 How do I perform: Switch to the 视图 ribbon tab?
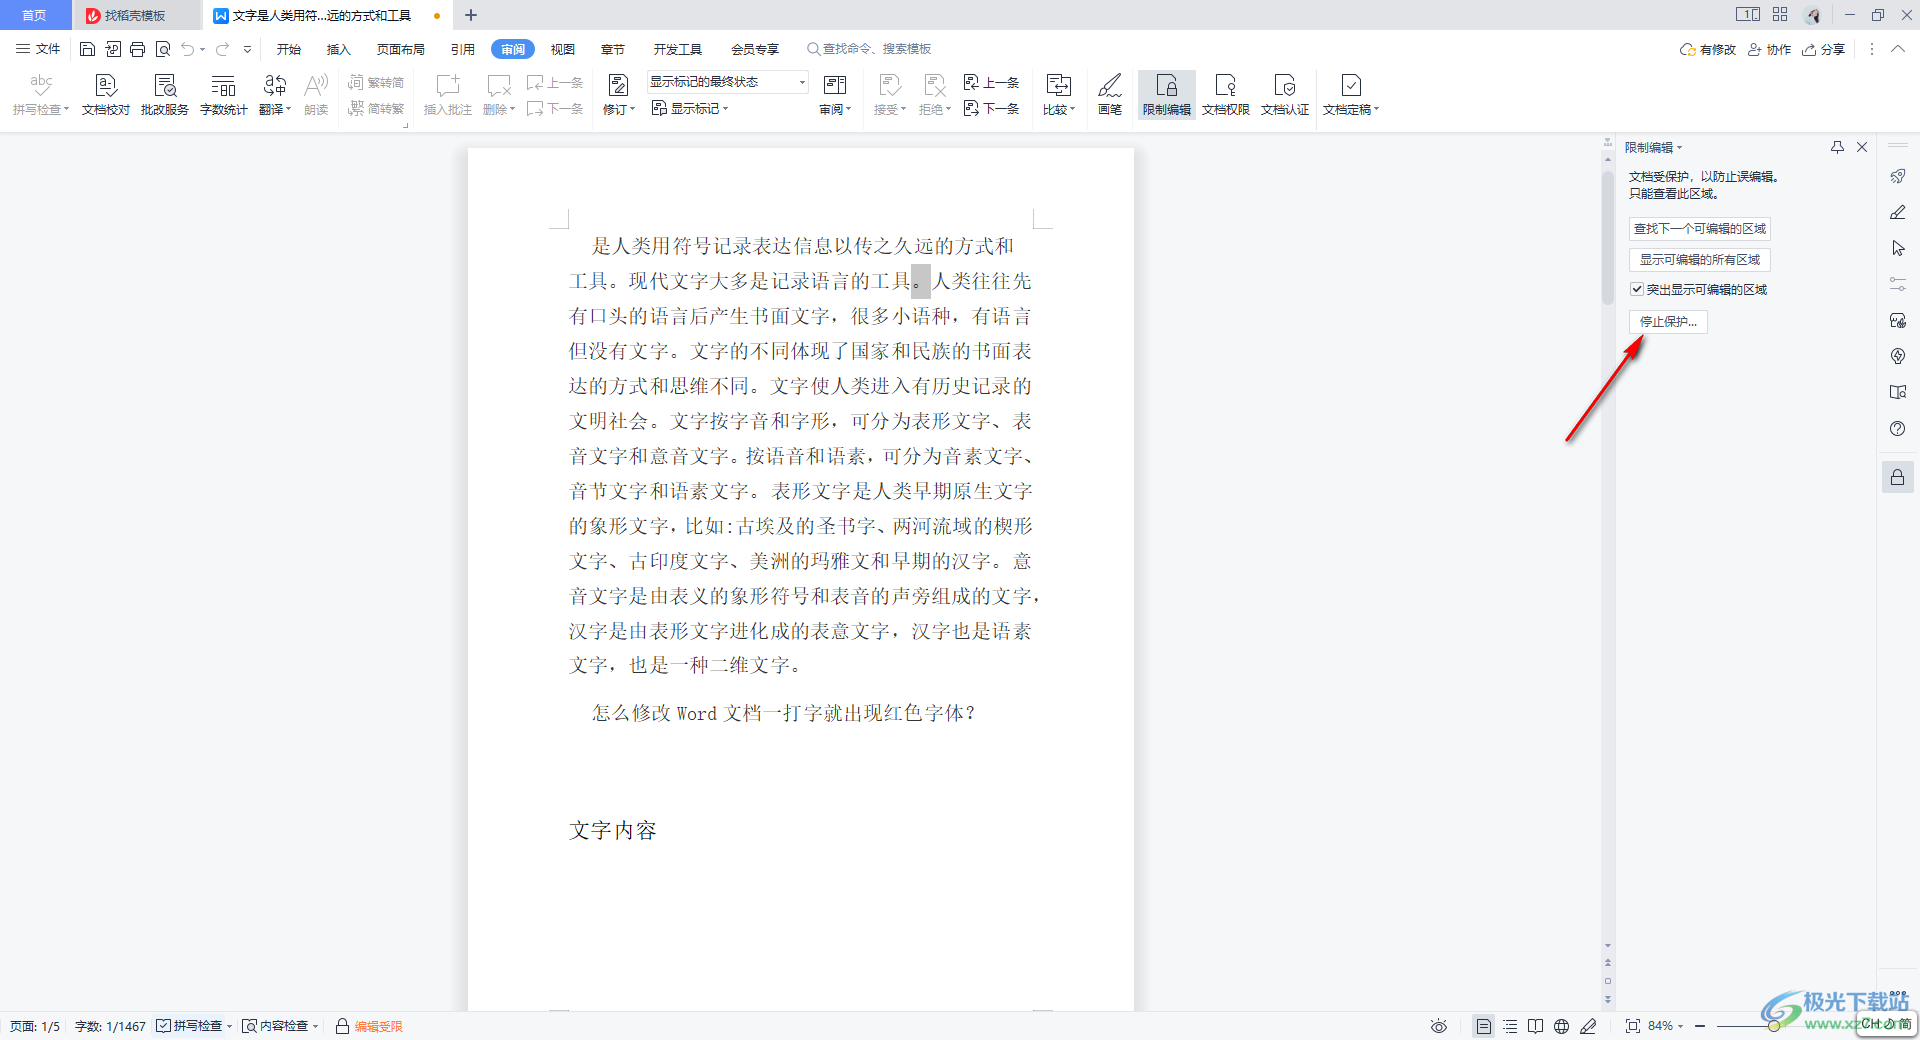pos(563,49)
